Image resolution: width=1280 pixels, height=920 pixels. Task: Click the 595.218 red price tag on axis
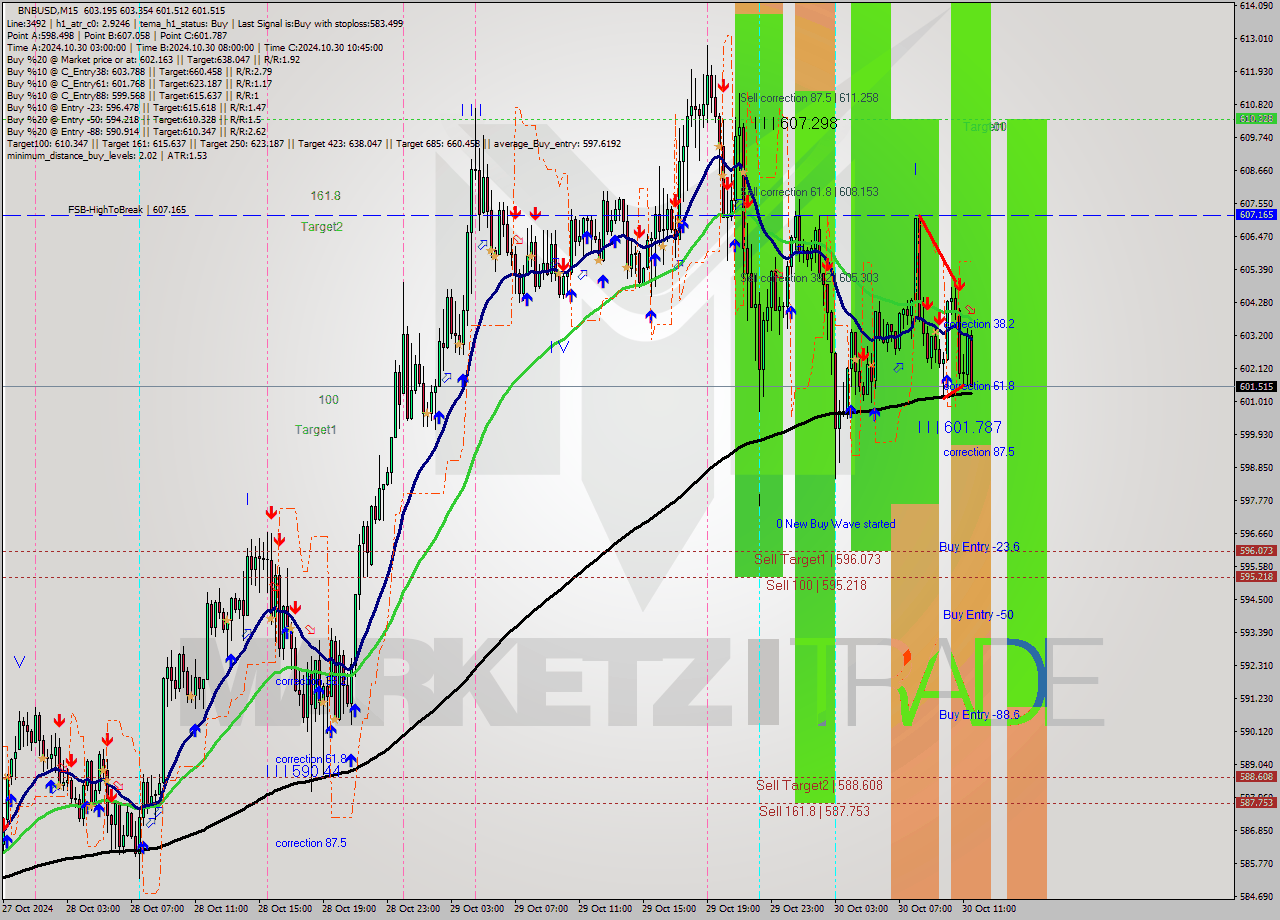click(1256, 576)
